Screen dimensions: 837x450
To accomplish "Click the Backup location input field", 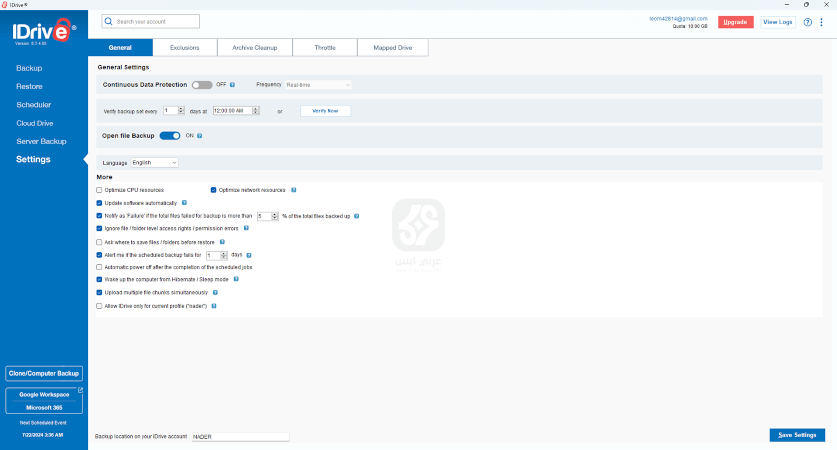I will click(239, 437).
